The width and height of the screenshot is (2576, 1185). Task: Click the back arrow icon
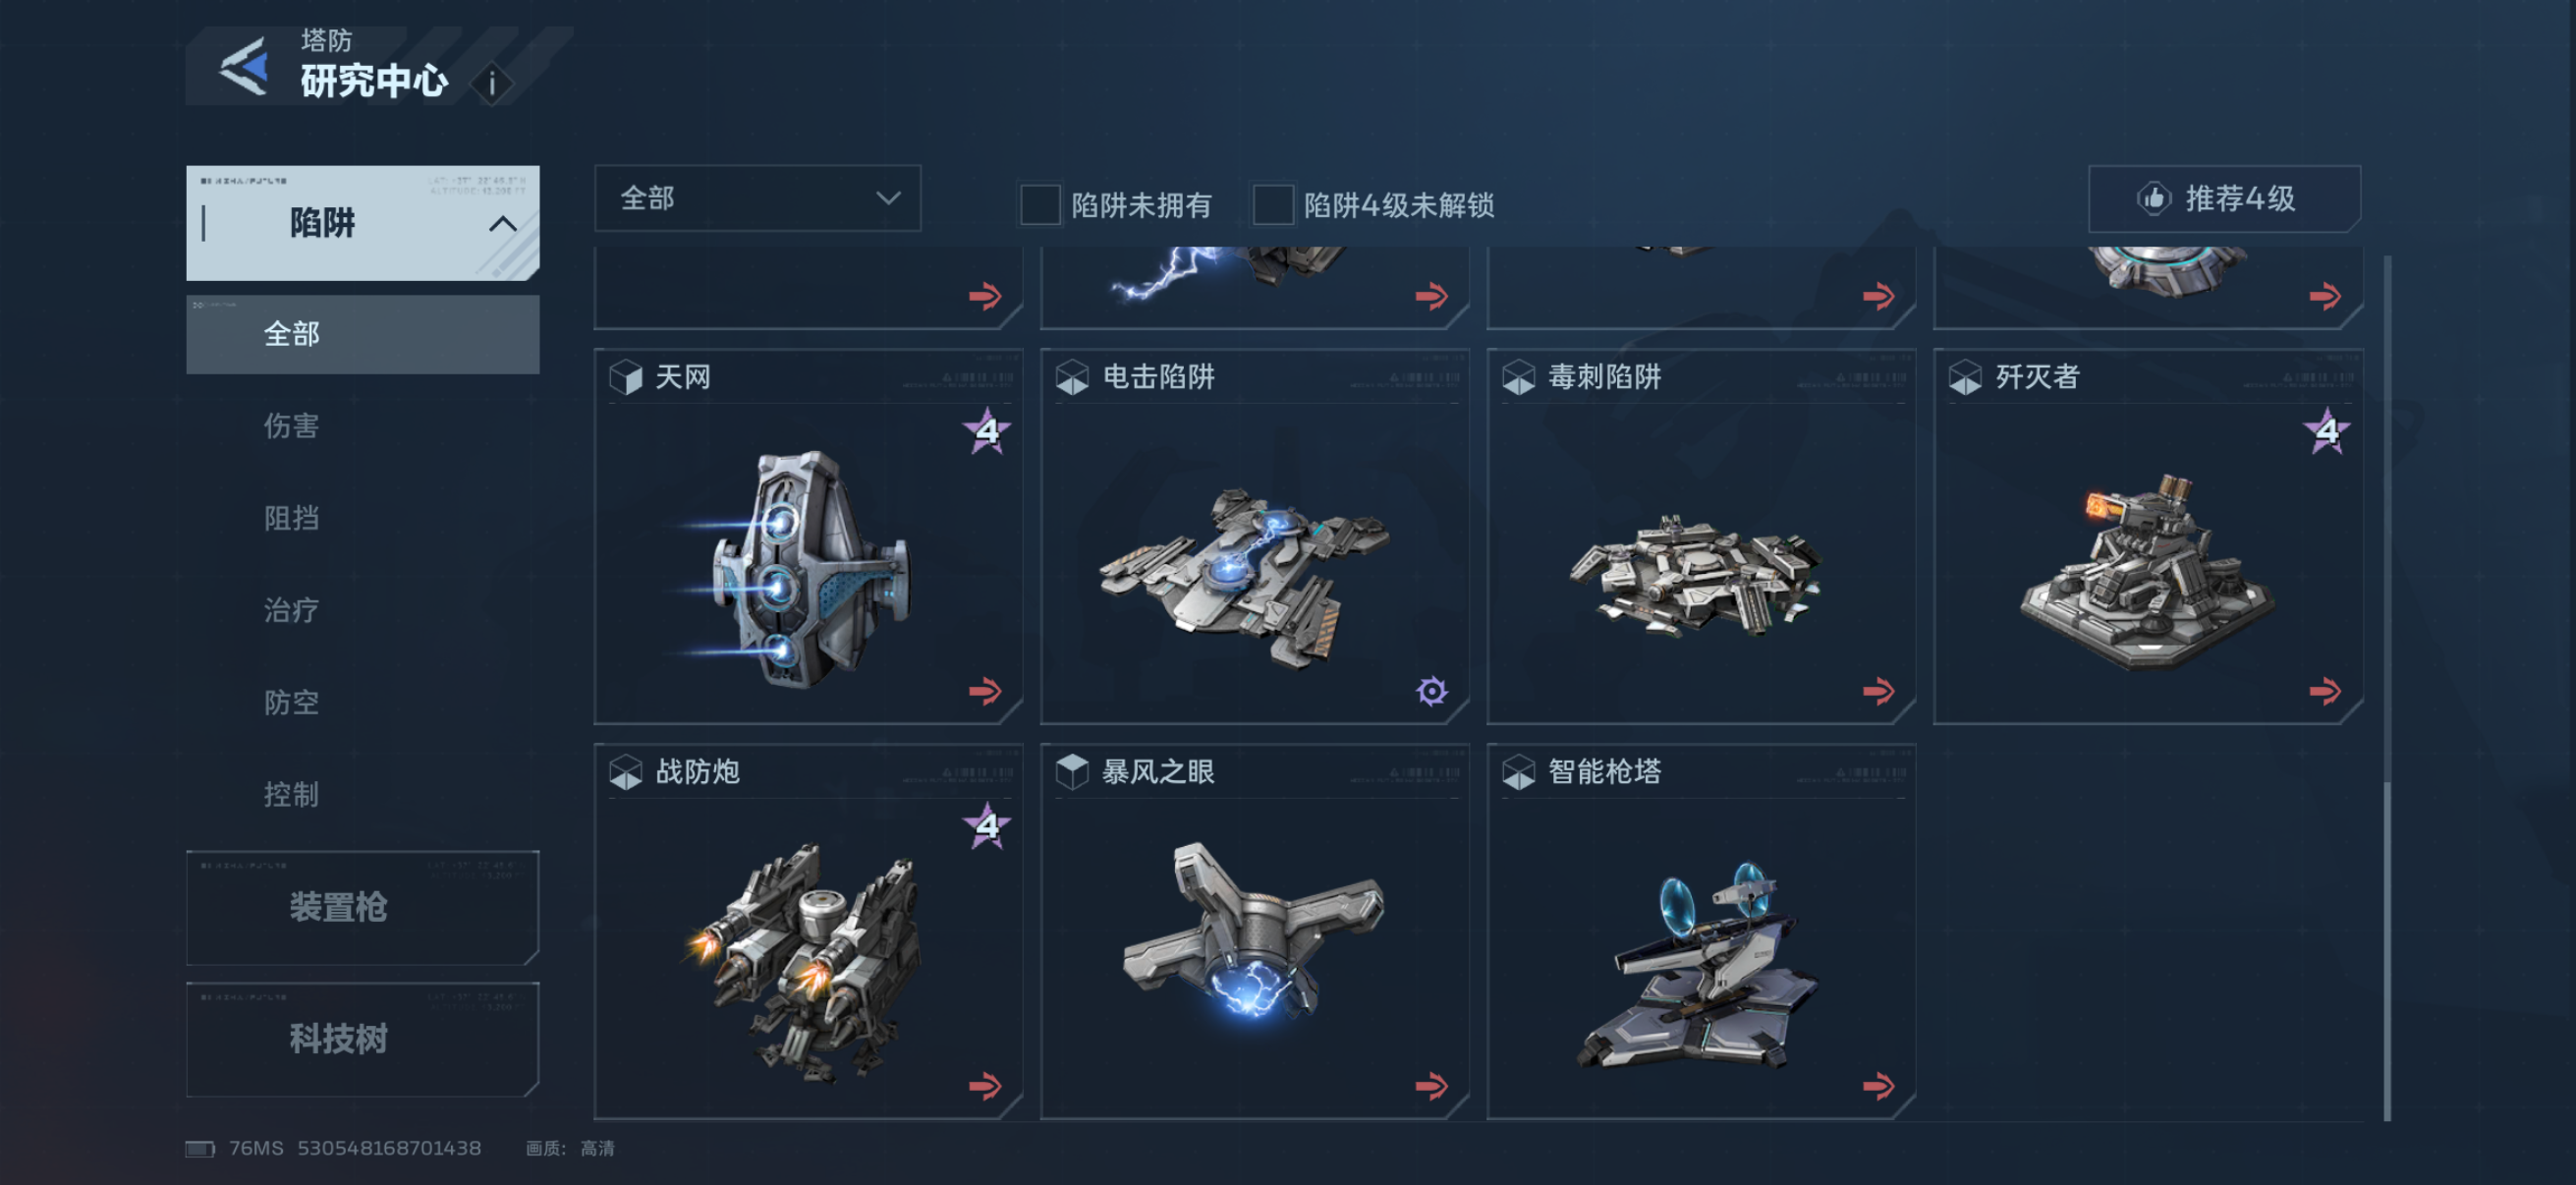tap(245, 68)
